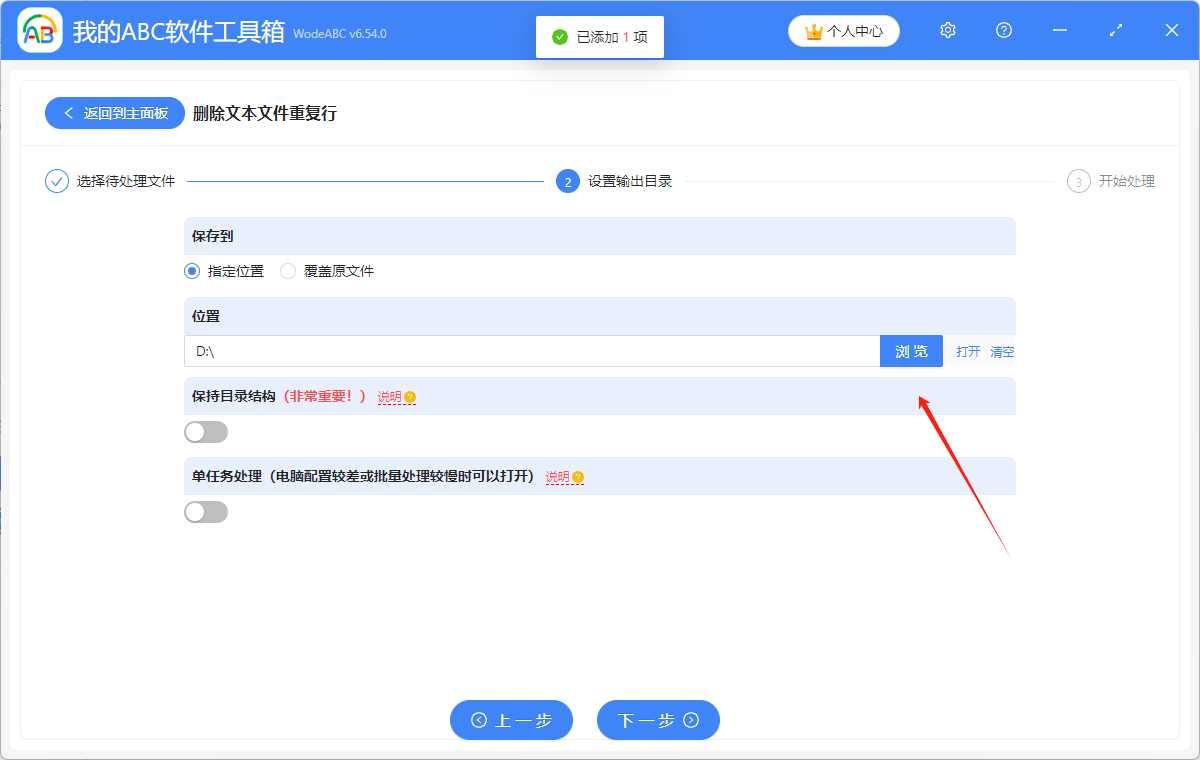Click the crown icon in 个人中心

coord(812,31)
